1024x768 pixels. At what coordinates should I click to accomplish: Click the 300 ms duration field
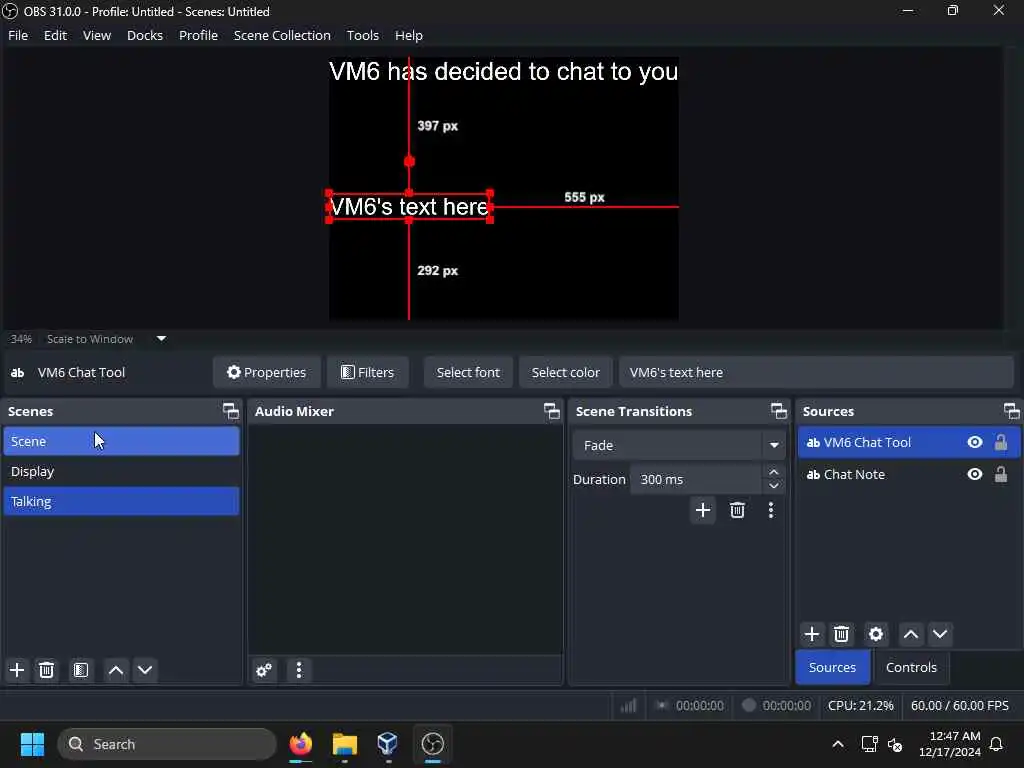(695, 479)
